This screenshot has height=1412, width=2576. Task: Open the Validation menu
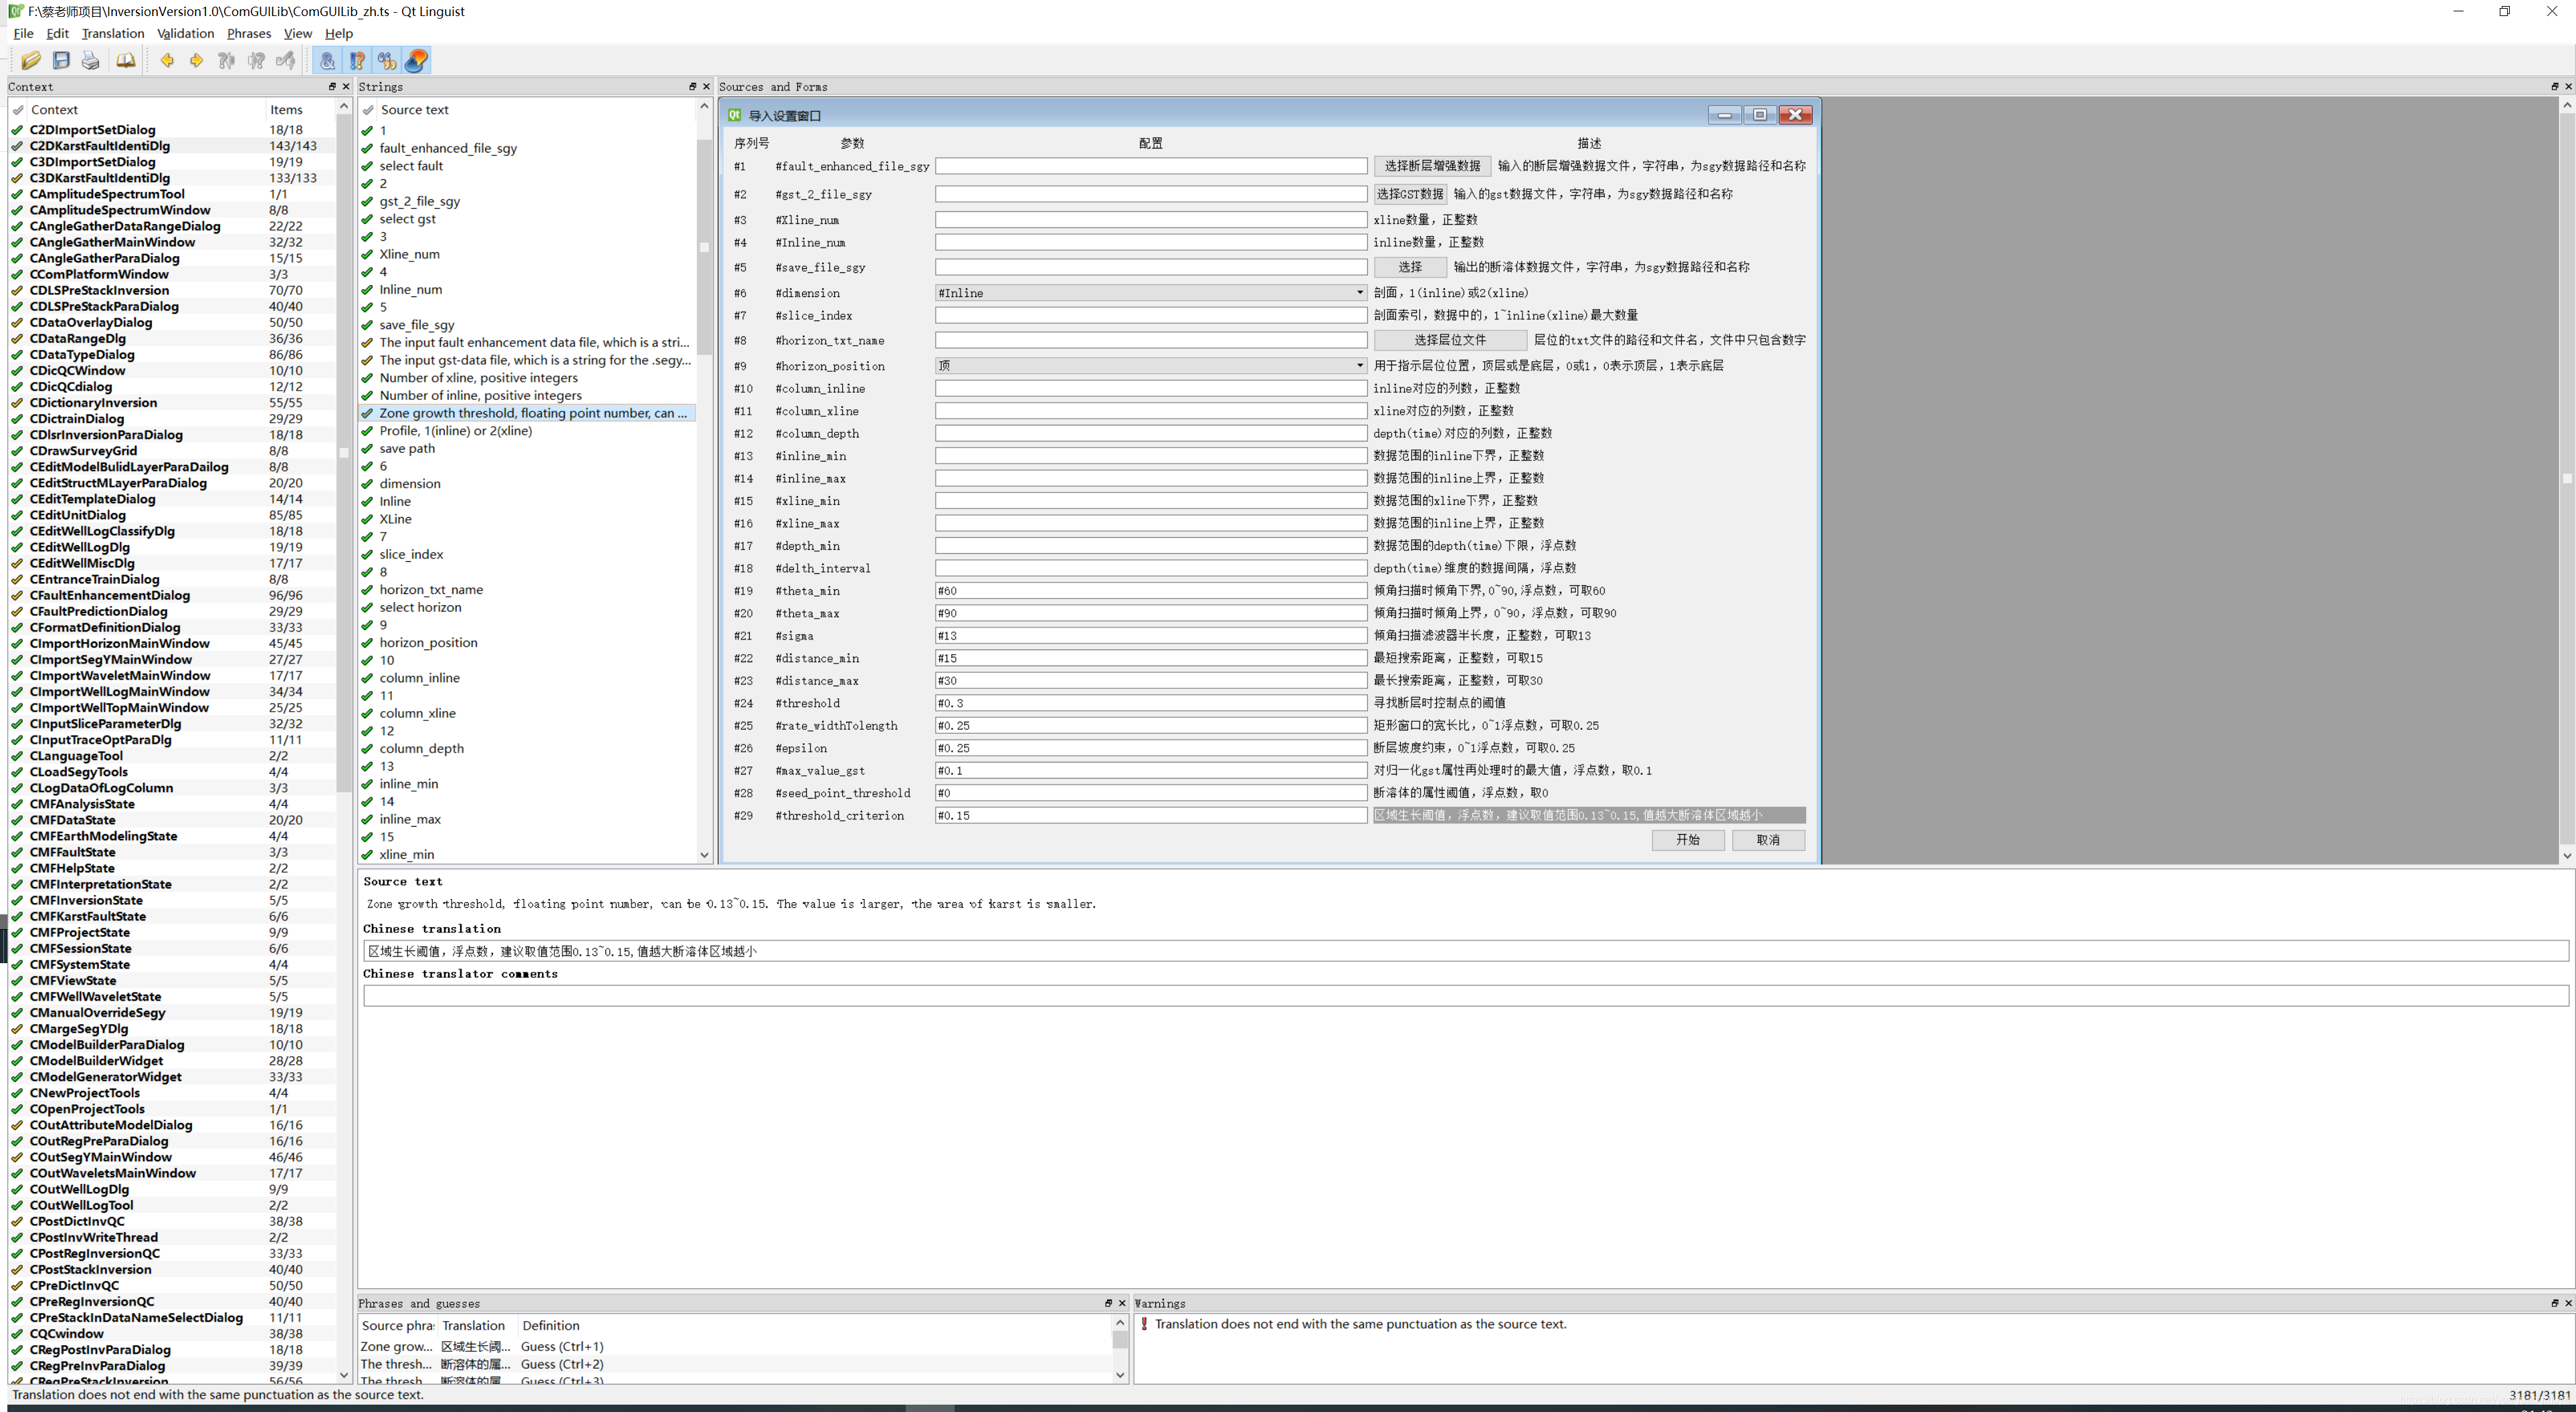pos(186,33)
